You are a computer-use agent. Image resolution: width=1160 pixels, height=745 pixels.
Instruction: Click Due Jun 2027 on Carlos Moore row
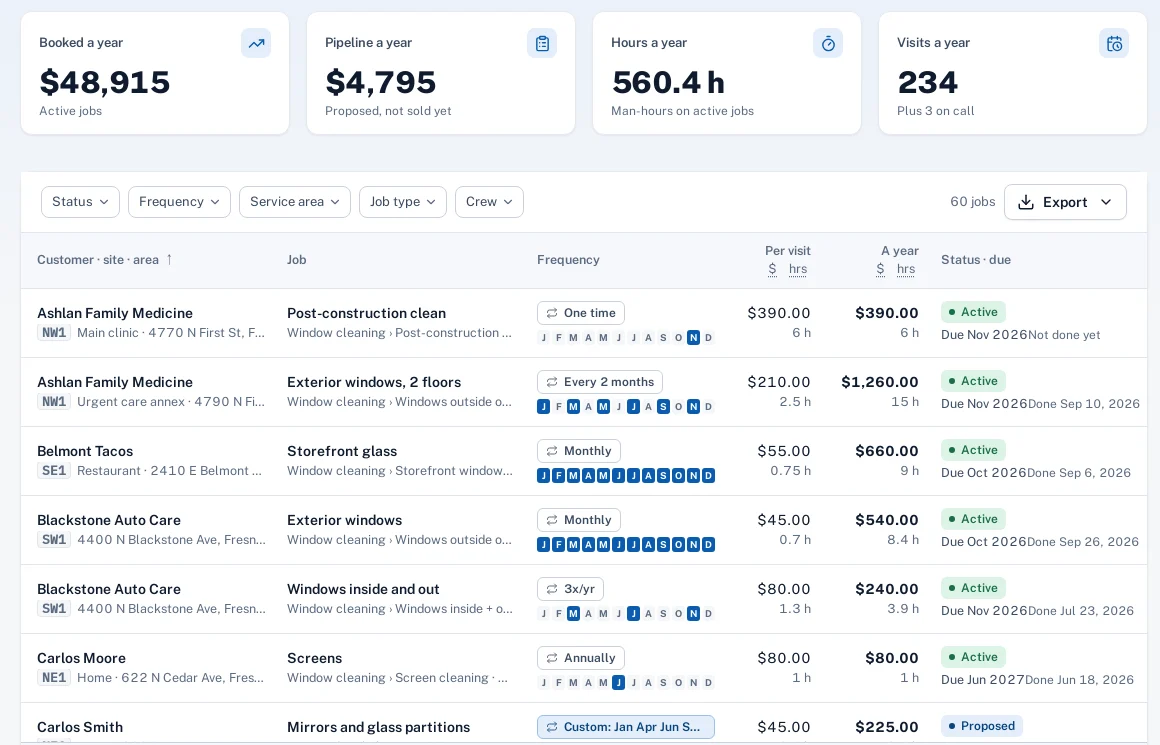982,679
